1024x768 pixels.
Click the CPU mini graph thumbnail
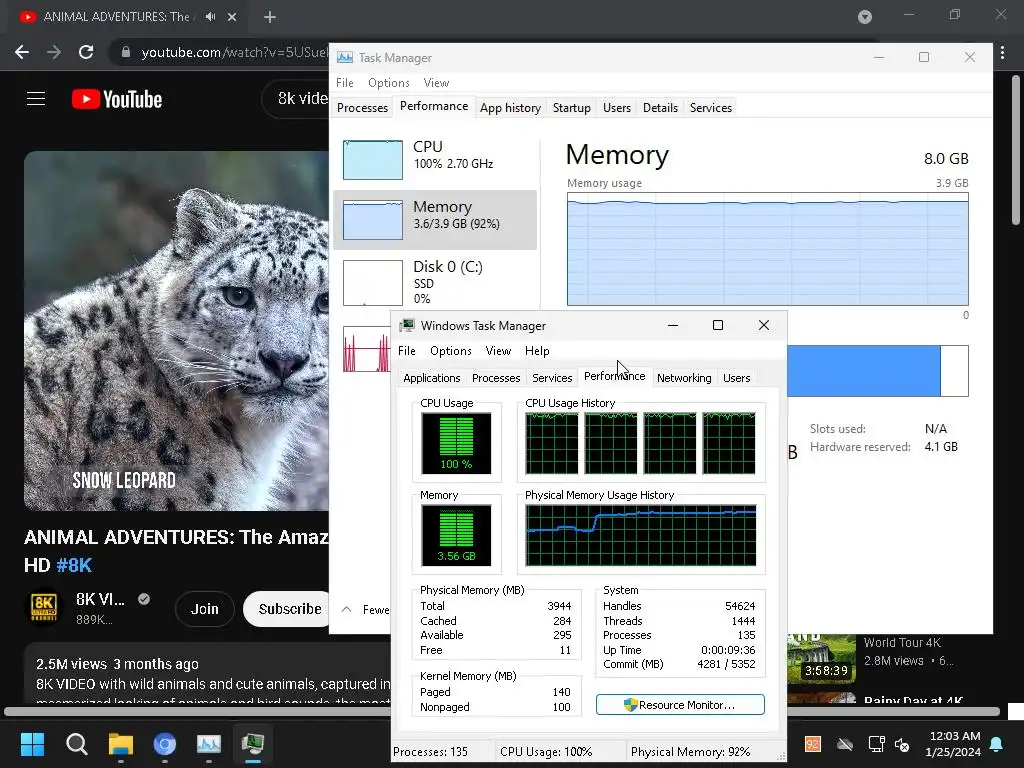click(373, 159)
